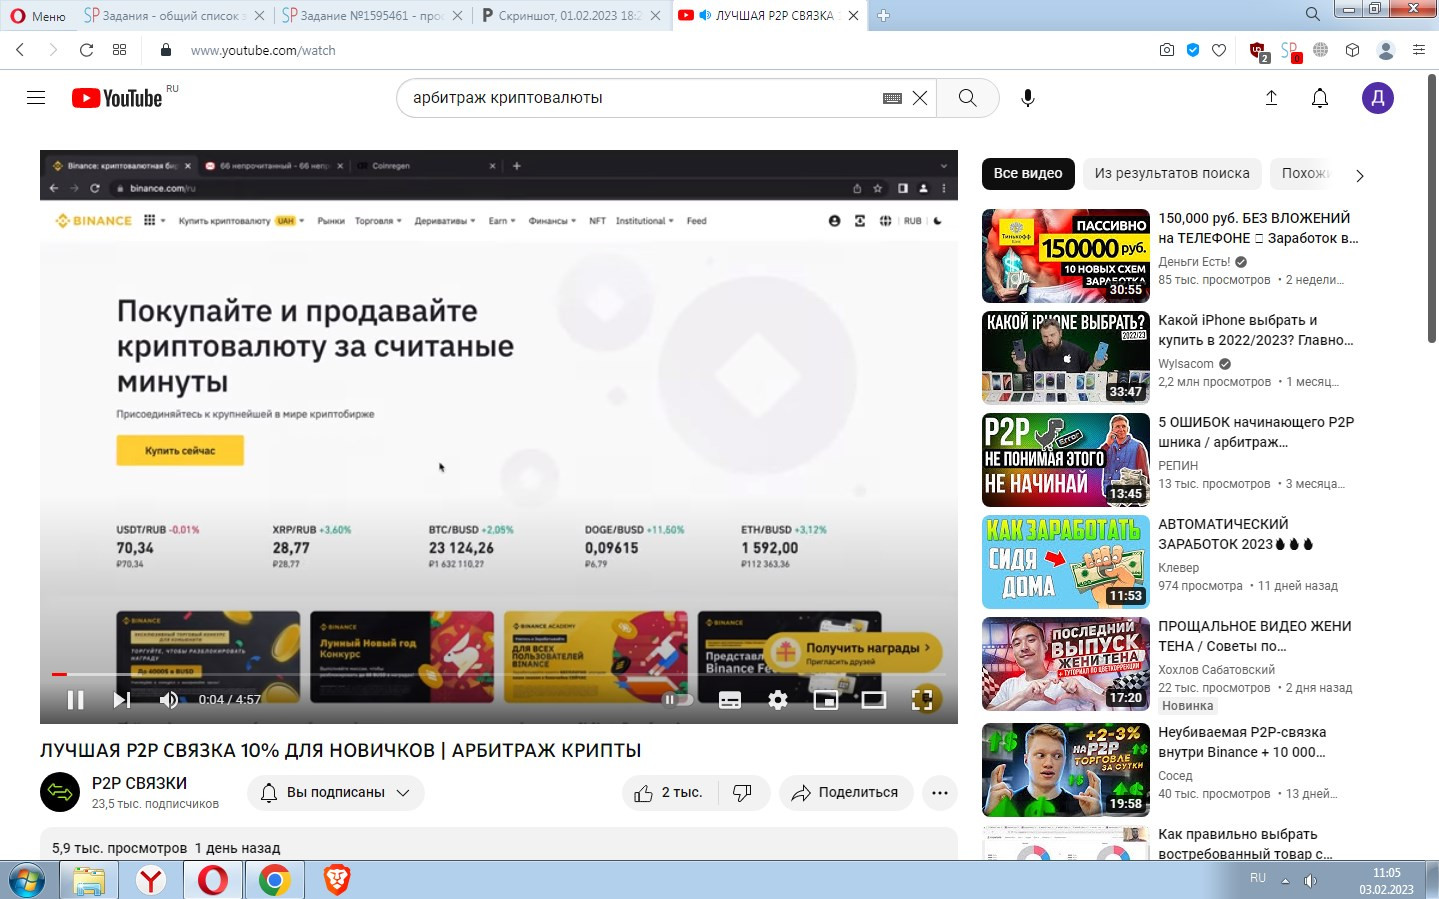Open the purple account avatar
Viewport: 1439px width, 899px height.
click(1378, 98)
